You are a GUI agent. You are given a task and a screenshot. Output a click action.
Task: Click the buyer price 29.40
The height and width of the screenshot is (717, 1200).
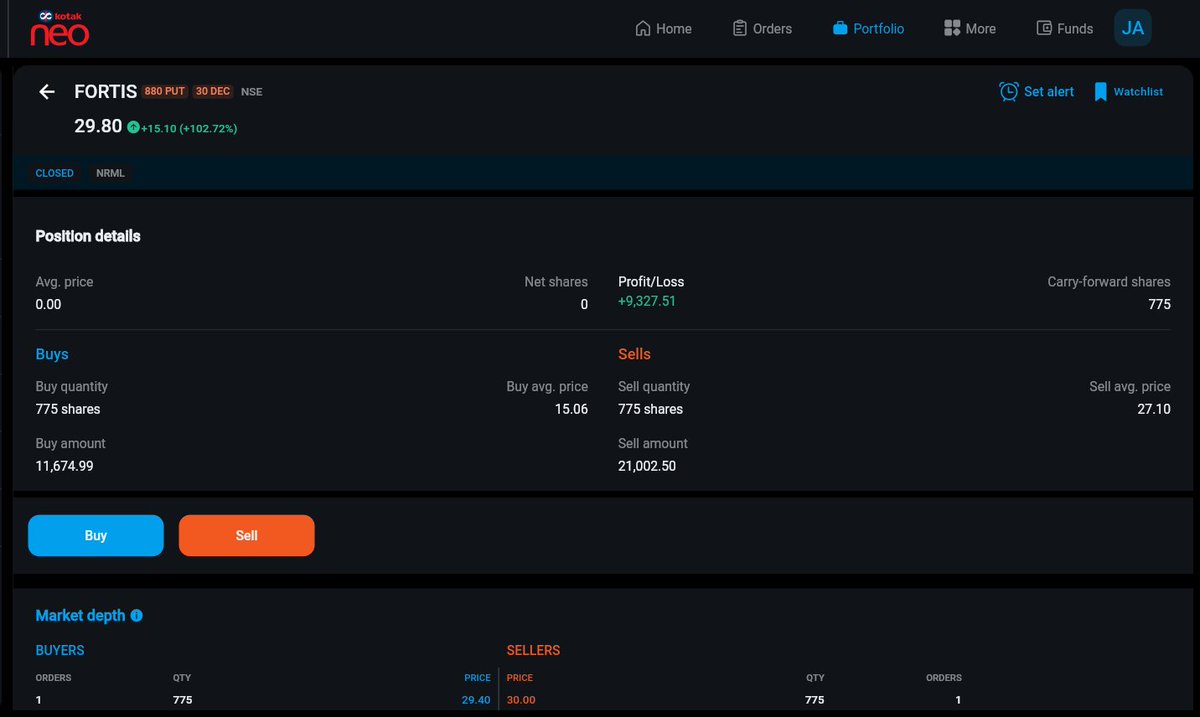(476, 700)
